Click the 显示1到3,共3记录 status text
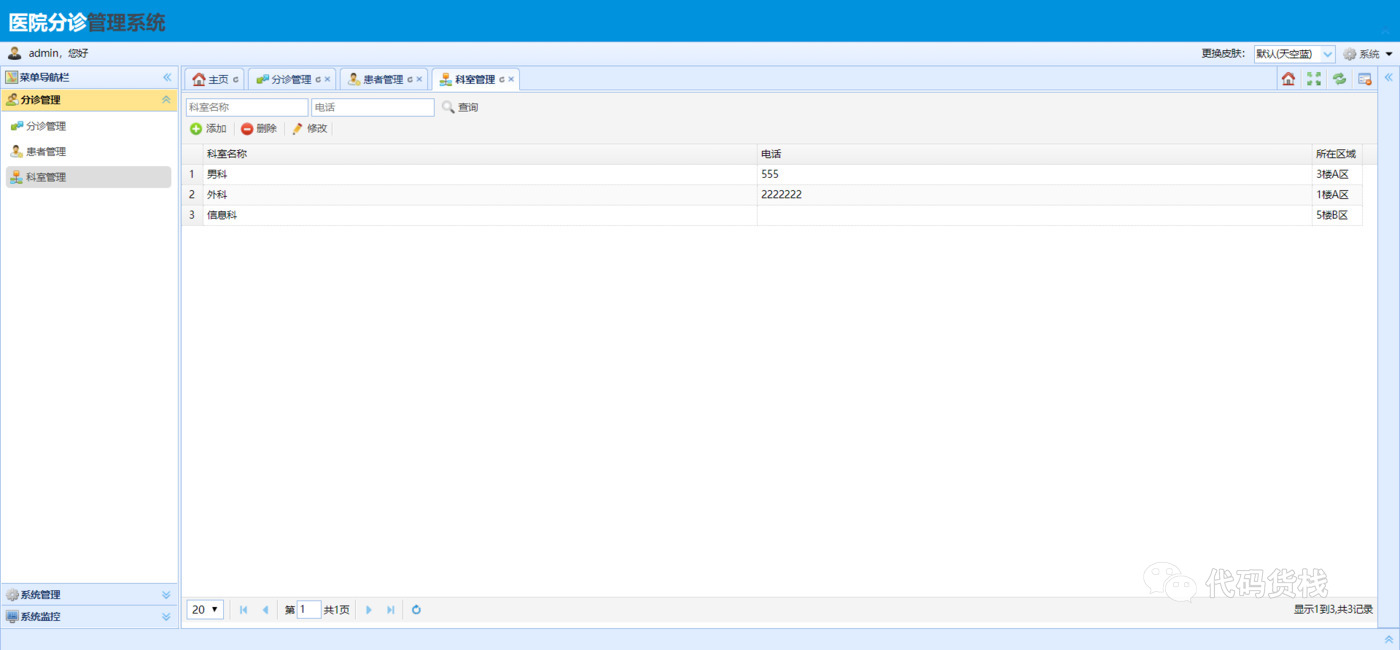Image resolution: width=1400 pixels, height=650 pixels. 1333,609
